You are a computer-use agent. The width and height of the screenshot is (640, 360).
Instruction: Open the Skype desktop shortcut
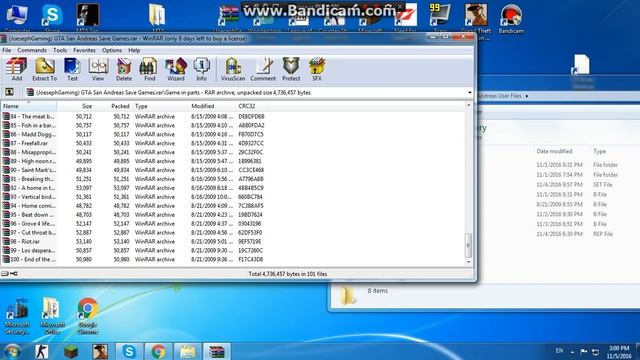coord(52,17)
